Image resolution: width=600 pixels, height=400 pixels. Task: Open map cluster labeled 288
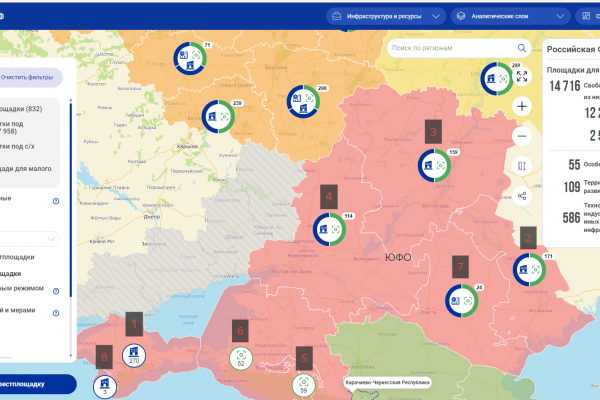(x=497, y=79)
